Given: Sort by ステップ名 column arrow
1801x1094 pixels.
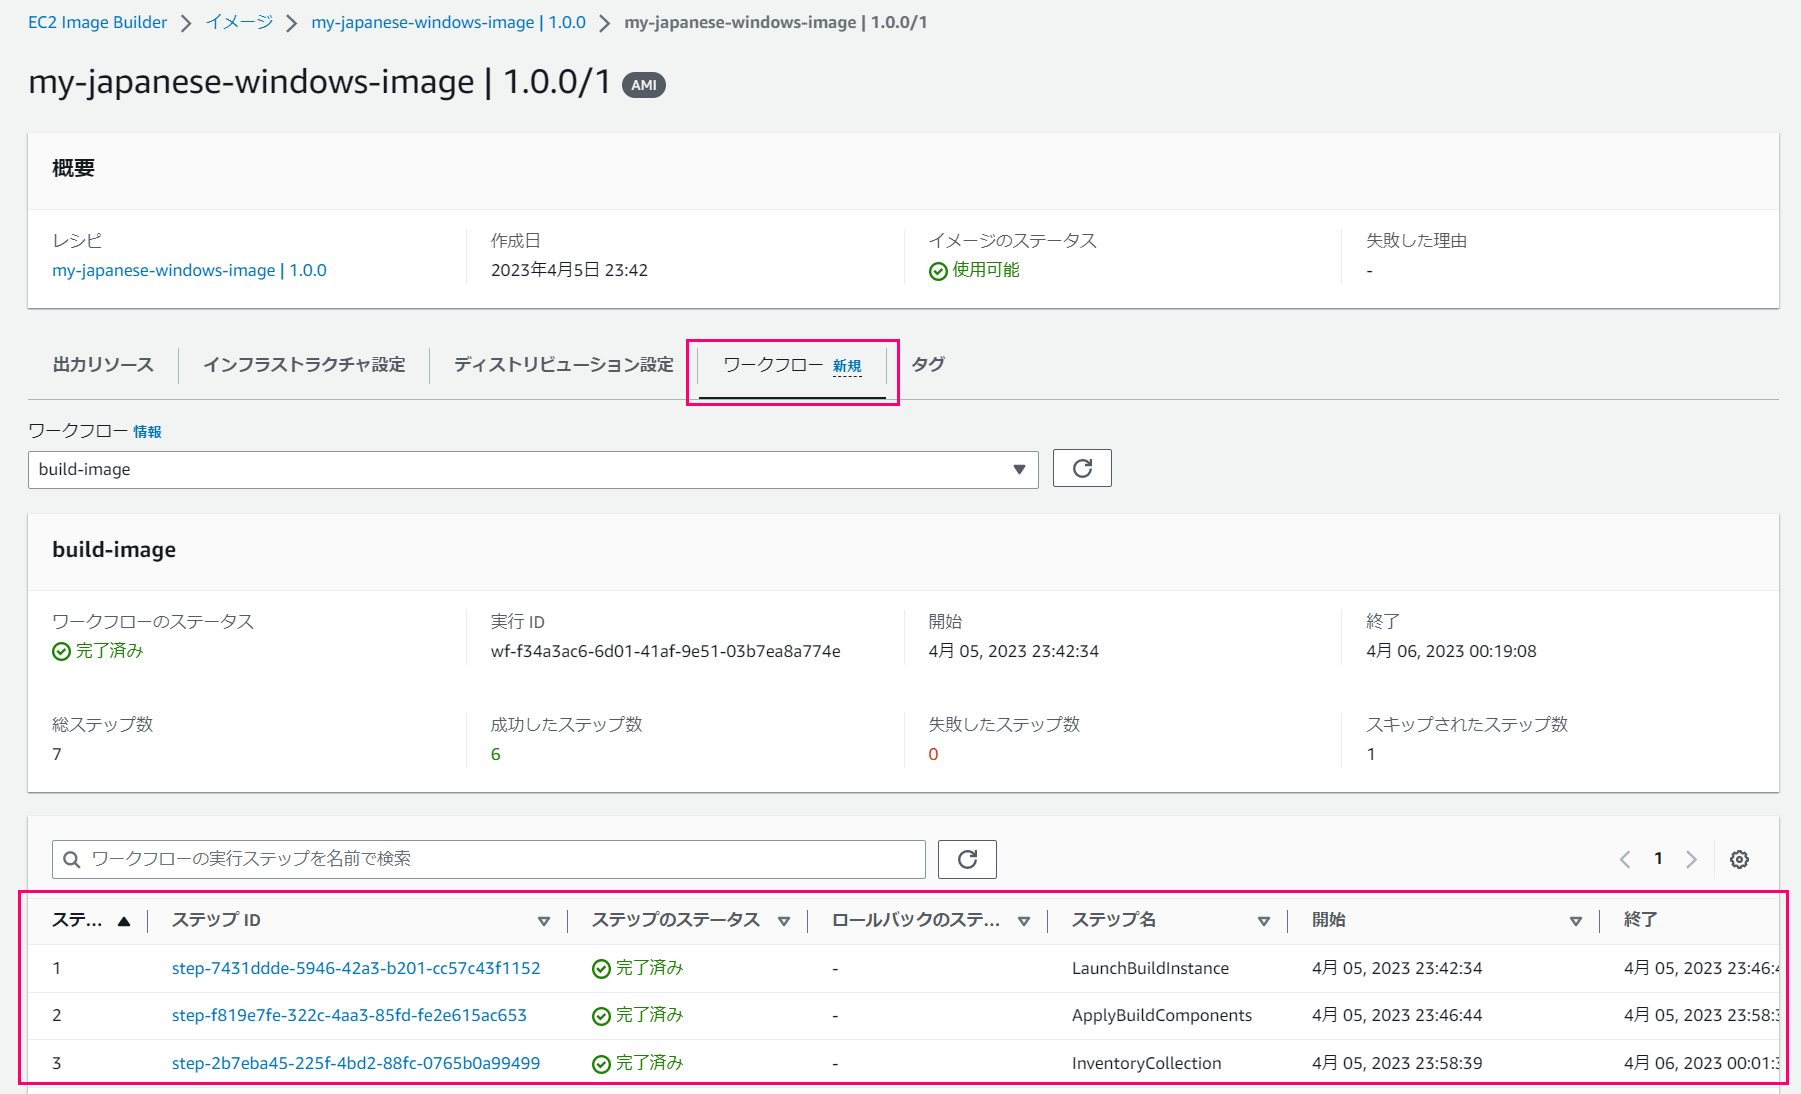Looking at the screenshot, I should 1264,921.
